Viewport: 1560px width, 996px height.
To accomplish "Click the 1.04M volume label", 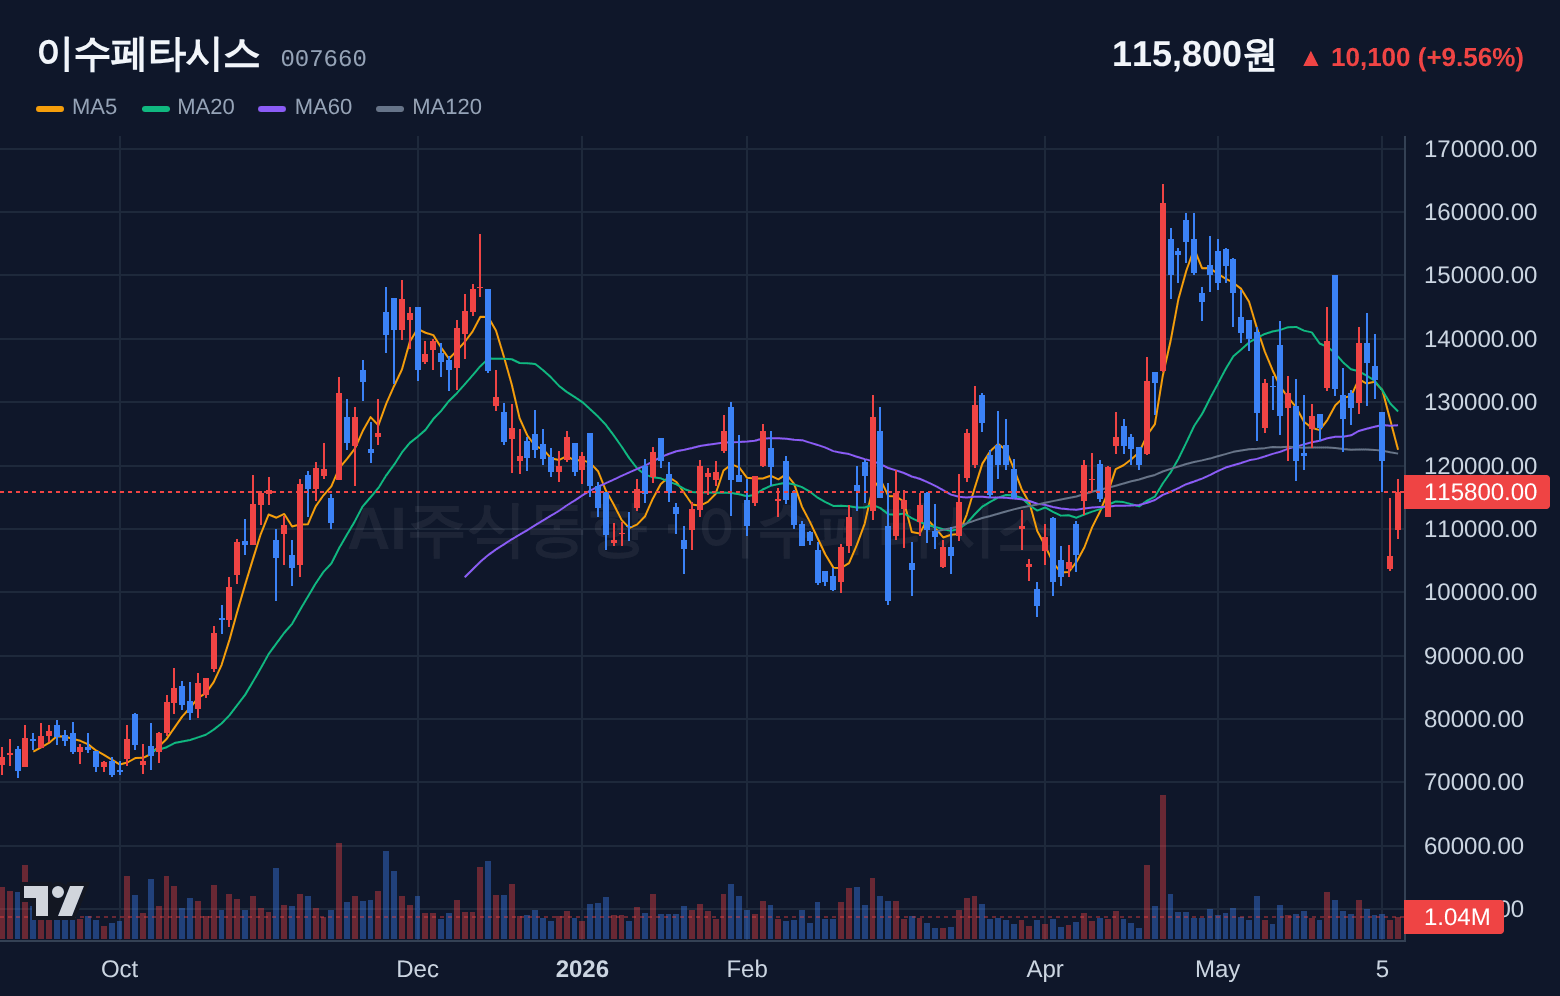I will (1454, 917).
